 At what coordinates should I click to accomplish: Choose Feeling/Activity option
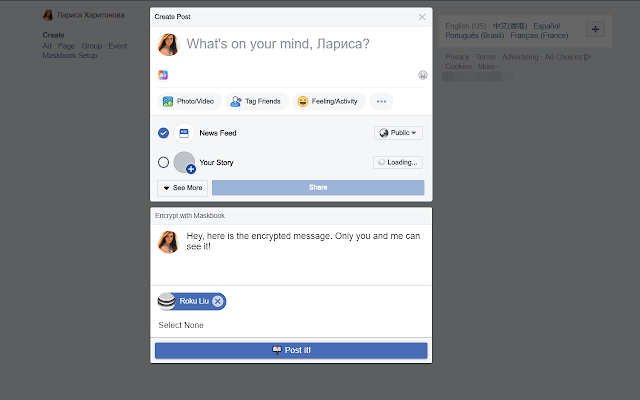(329, 101)
